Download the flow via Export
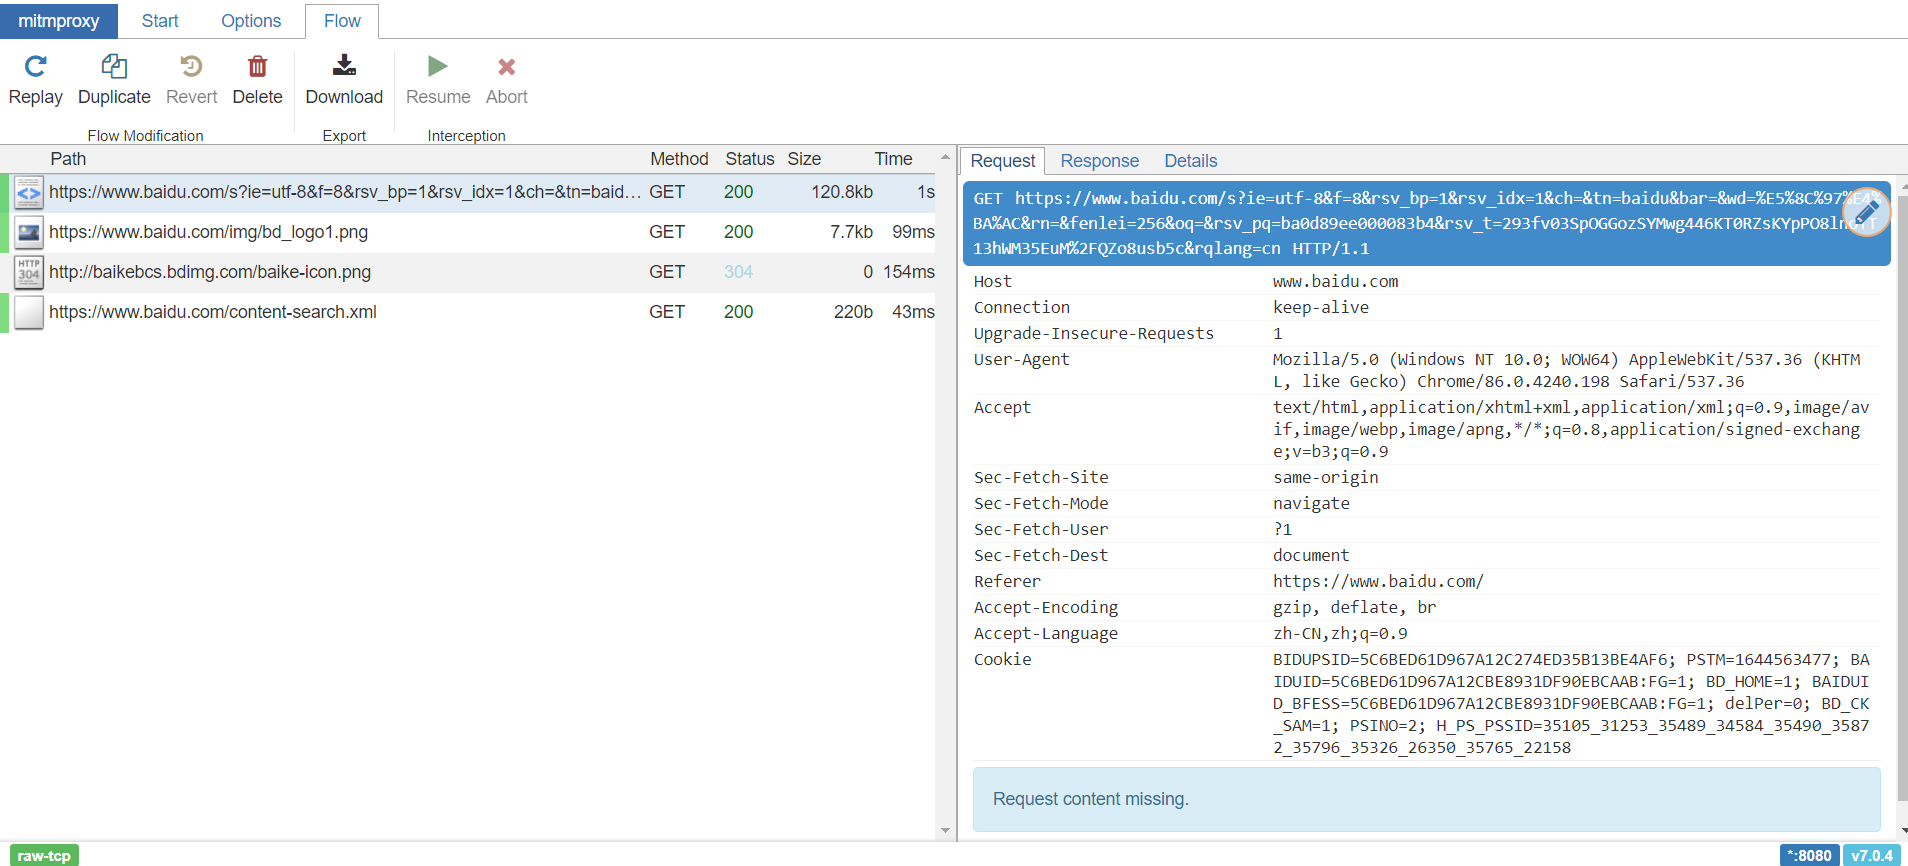Screen dimensions: 1908x866 [344, 81]
